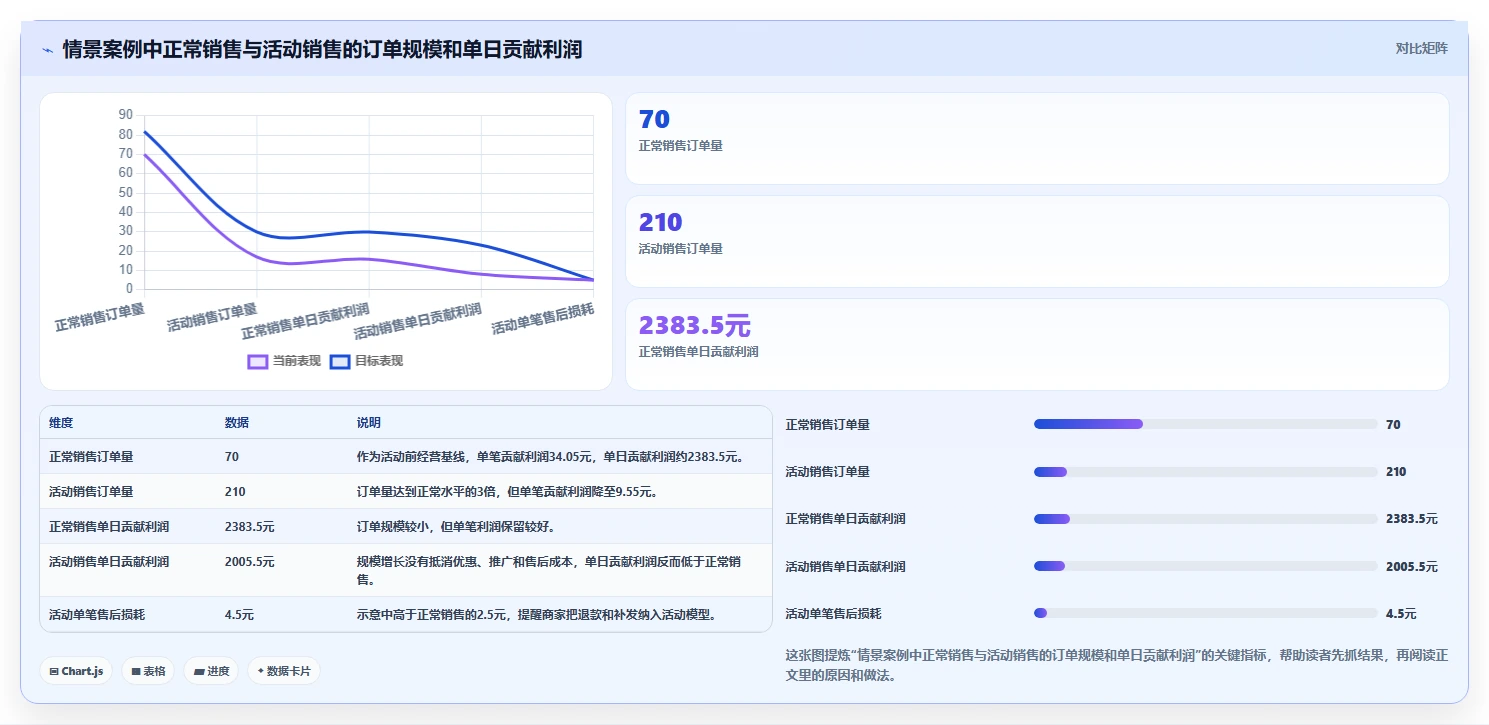Click chart x-axis label 正常销售单日贡献利润
Screen dimensions: 1489x725
[x=305, y=320]
